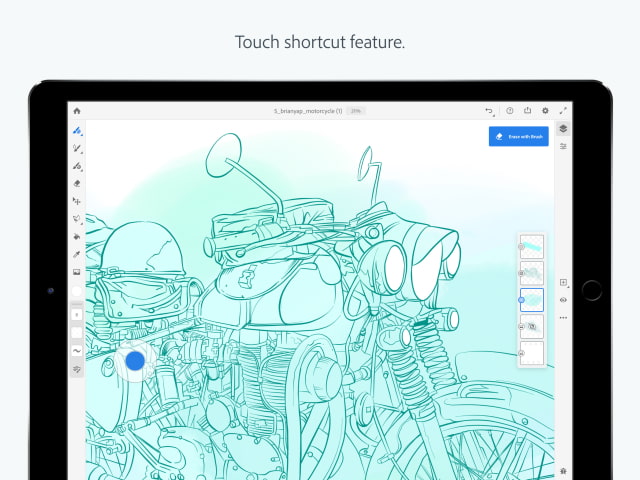Select the Eraser tool
The height and width of the screenshot is (480, 640).
tap(77, 184)
